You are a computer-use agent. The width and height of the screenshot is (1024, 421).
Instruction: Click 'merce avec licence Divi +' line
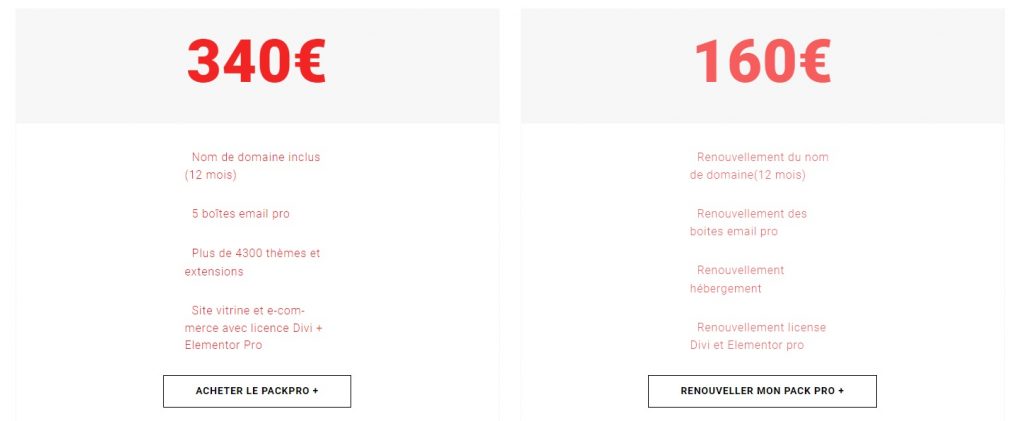tap(254, 328)
